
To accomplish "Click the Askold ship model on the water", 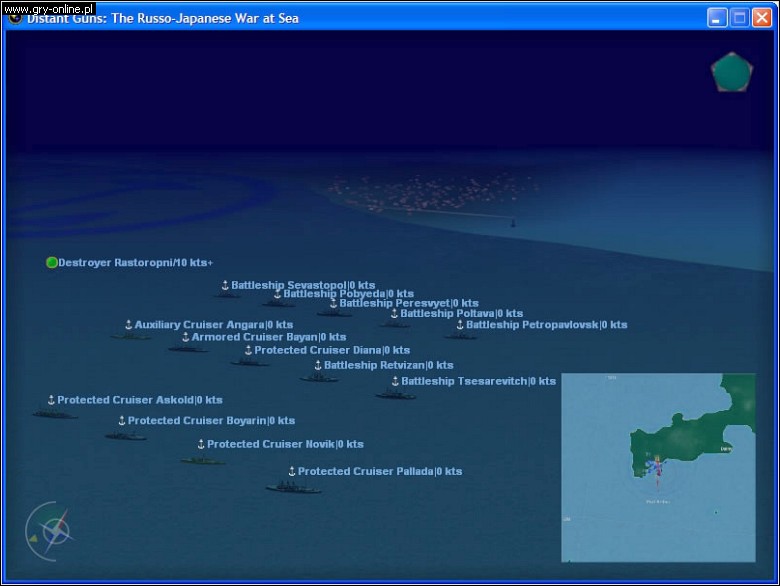I will (55, 414).
